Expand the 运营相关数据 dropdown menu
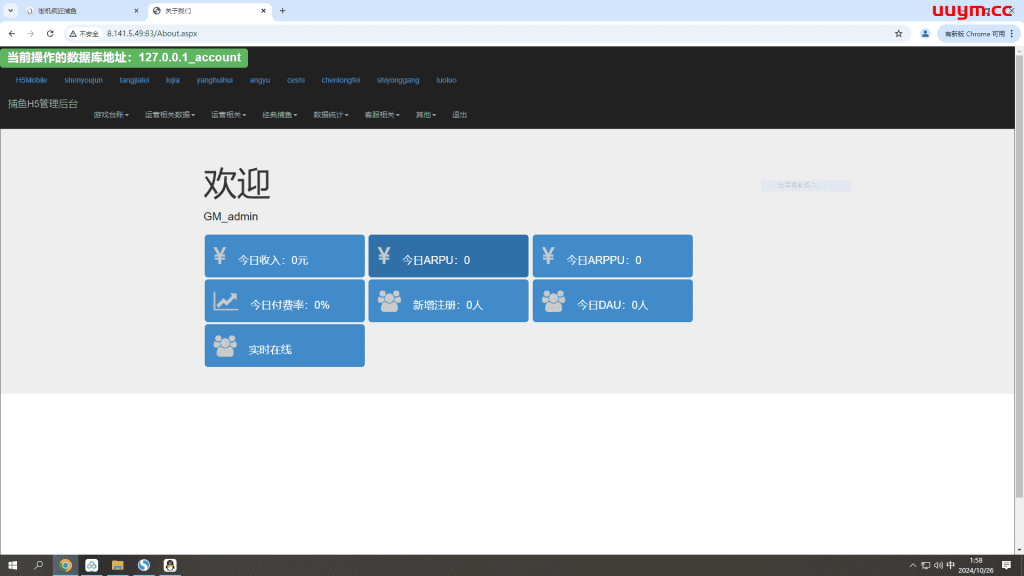This screenshot has height=576, width=1024. point(169,115)
